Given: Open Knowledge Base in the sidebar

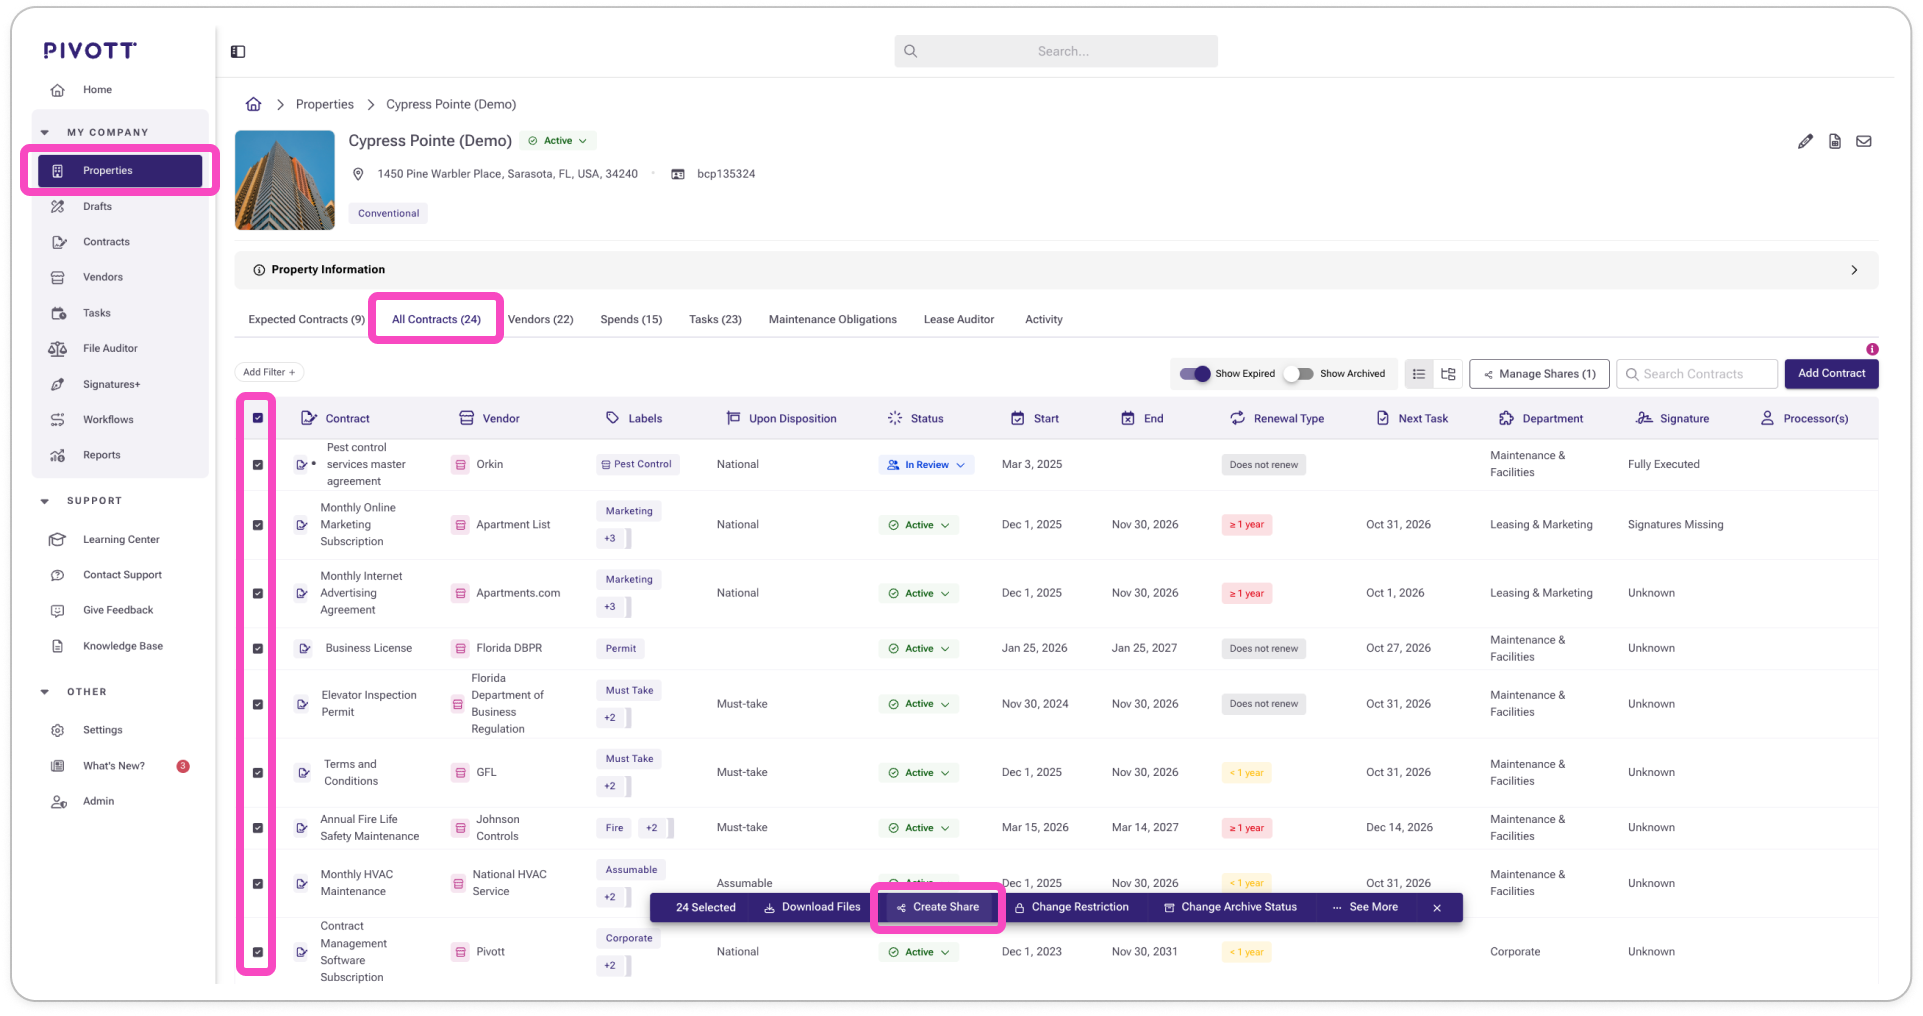Looking at the screenshot, I should click(123, 646).
